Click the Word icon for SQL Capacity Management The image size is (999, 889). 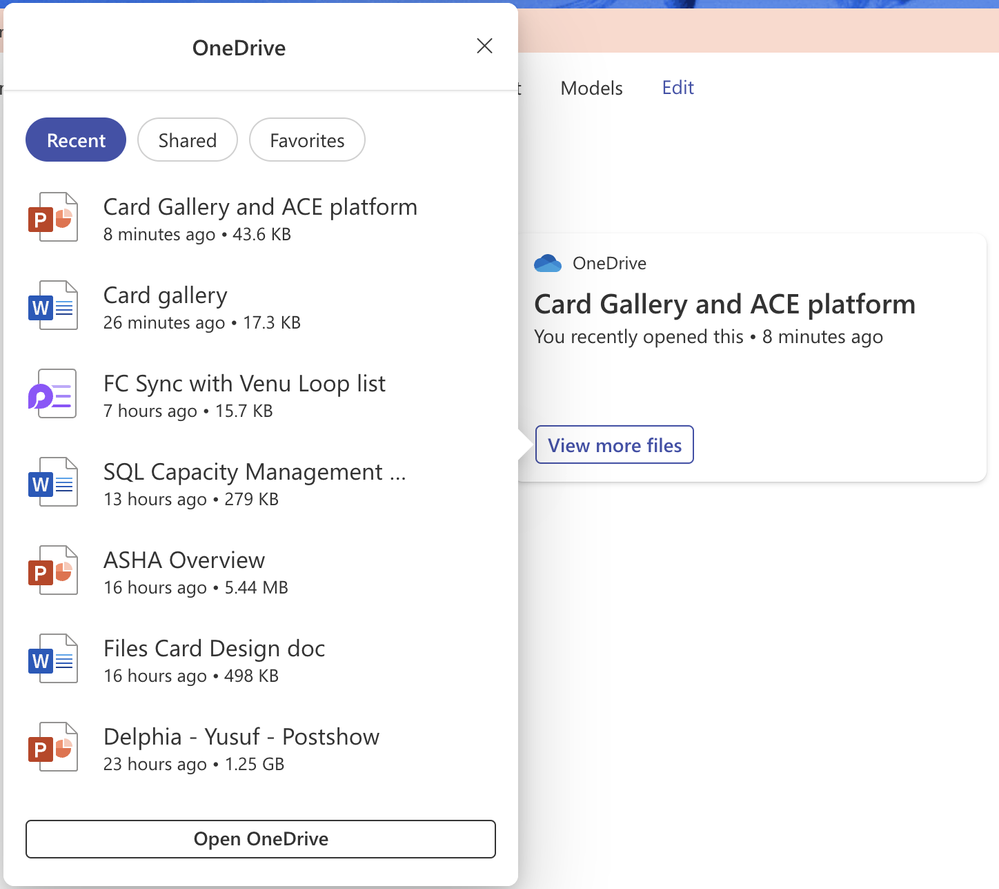[53, 482]
